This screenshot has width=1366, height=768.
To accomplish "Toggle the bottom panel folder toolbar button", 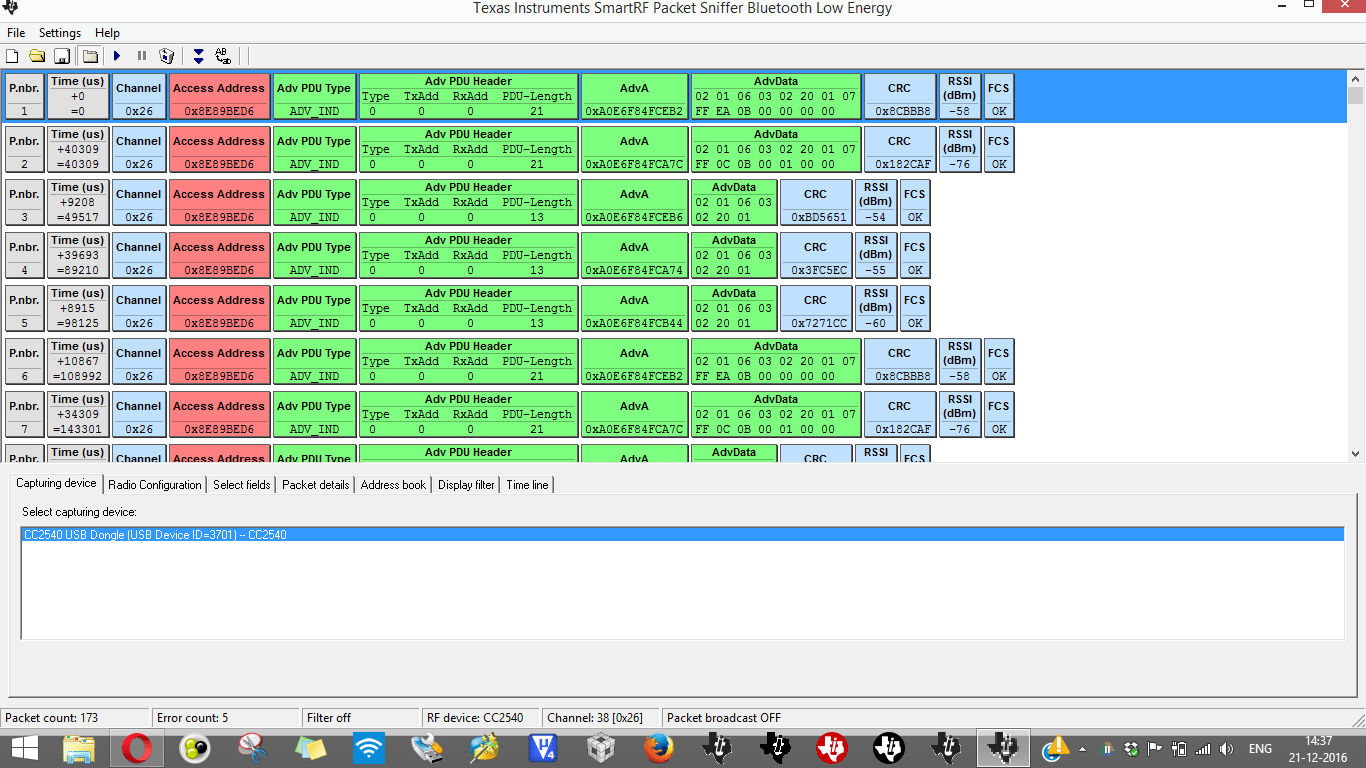I will click(x=90, y=56).
